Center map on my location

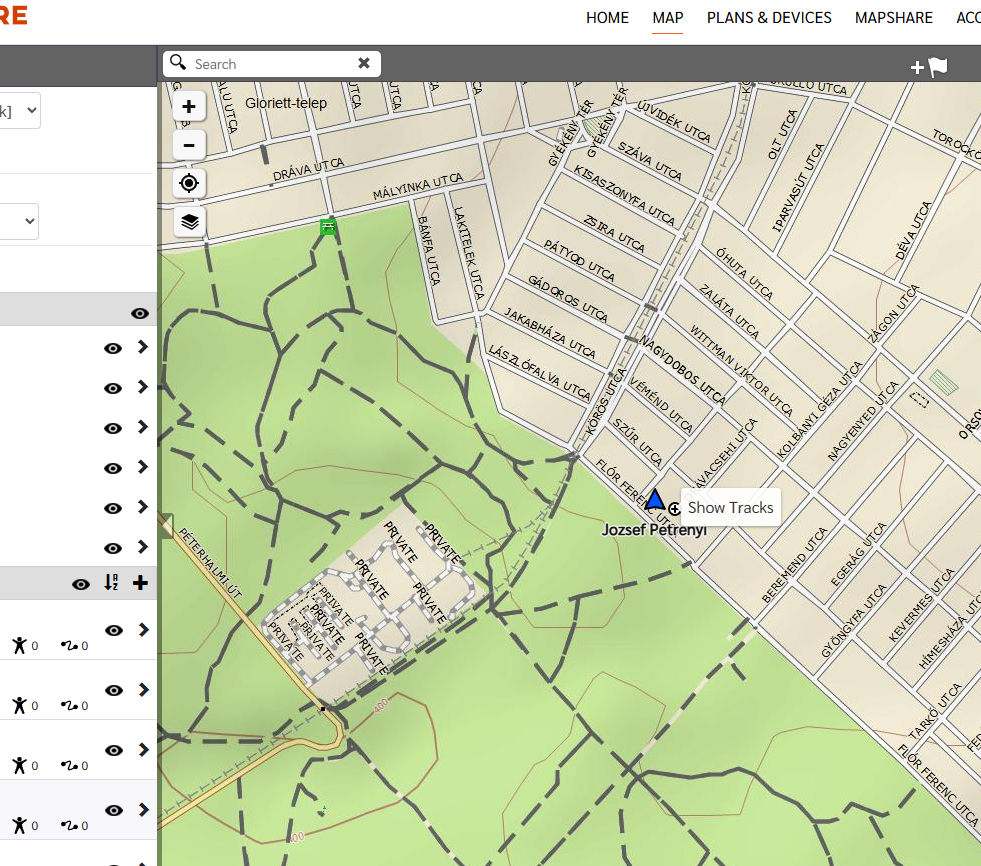point(189,183)
